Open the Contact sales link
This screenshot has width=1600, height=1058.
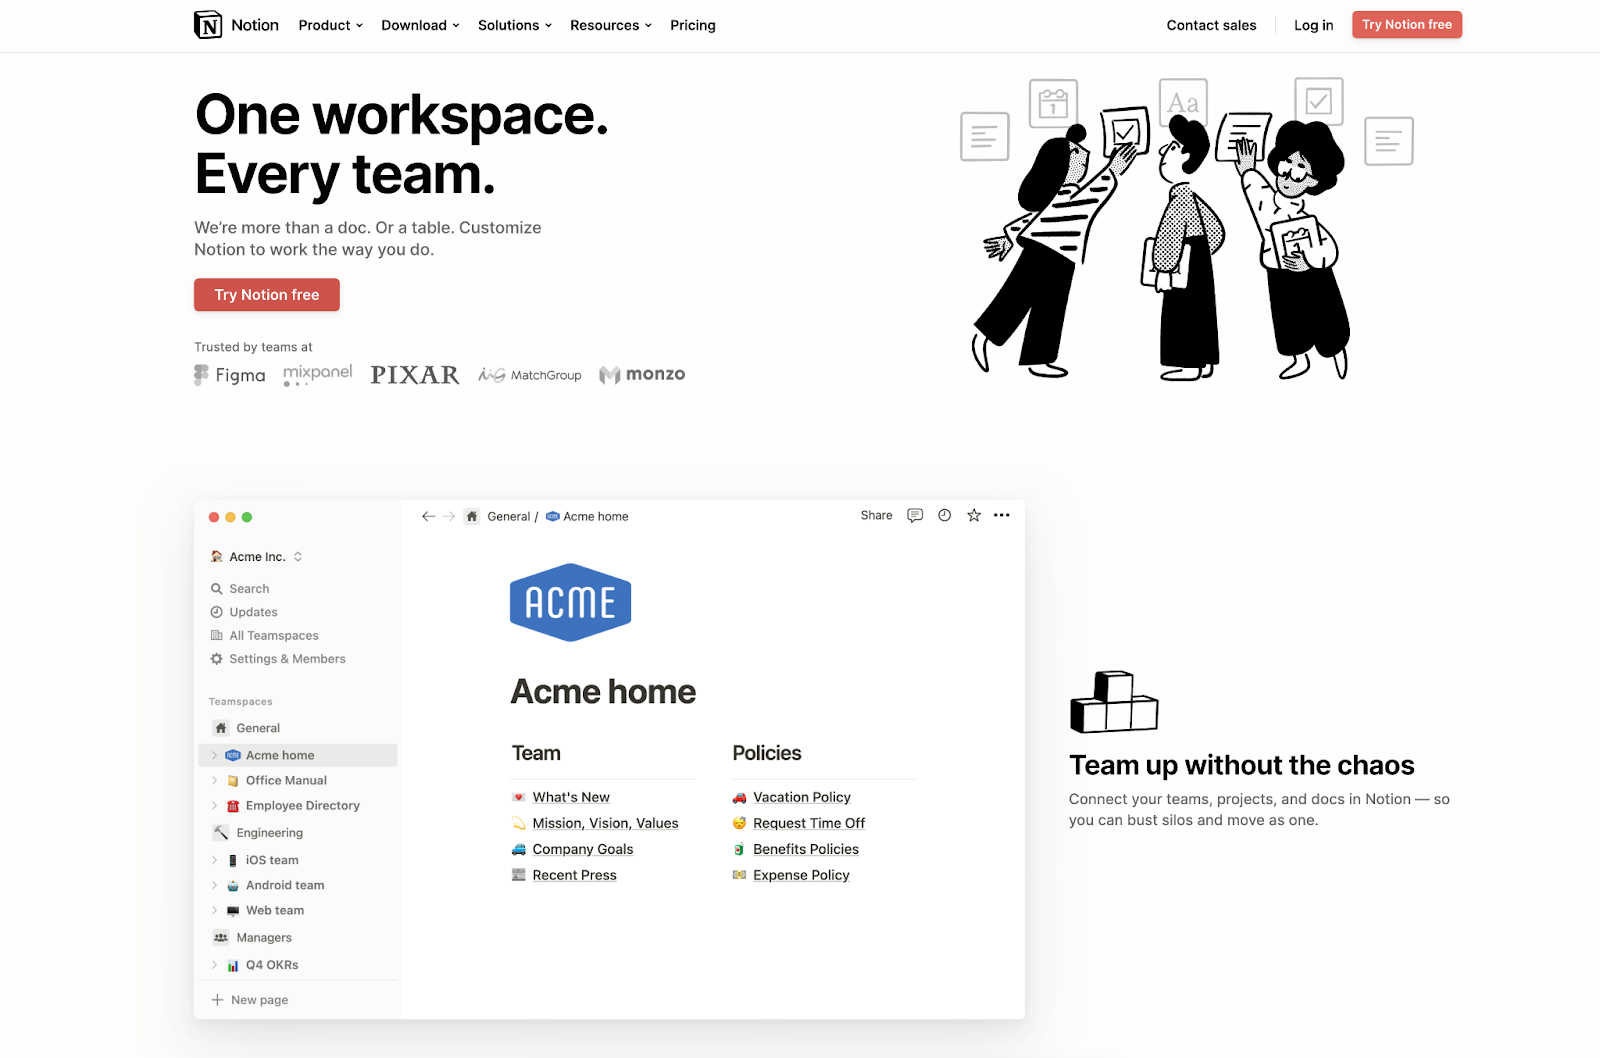pos(1211,25)
